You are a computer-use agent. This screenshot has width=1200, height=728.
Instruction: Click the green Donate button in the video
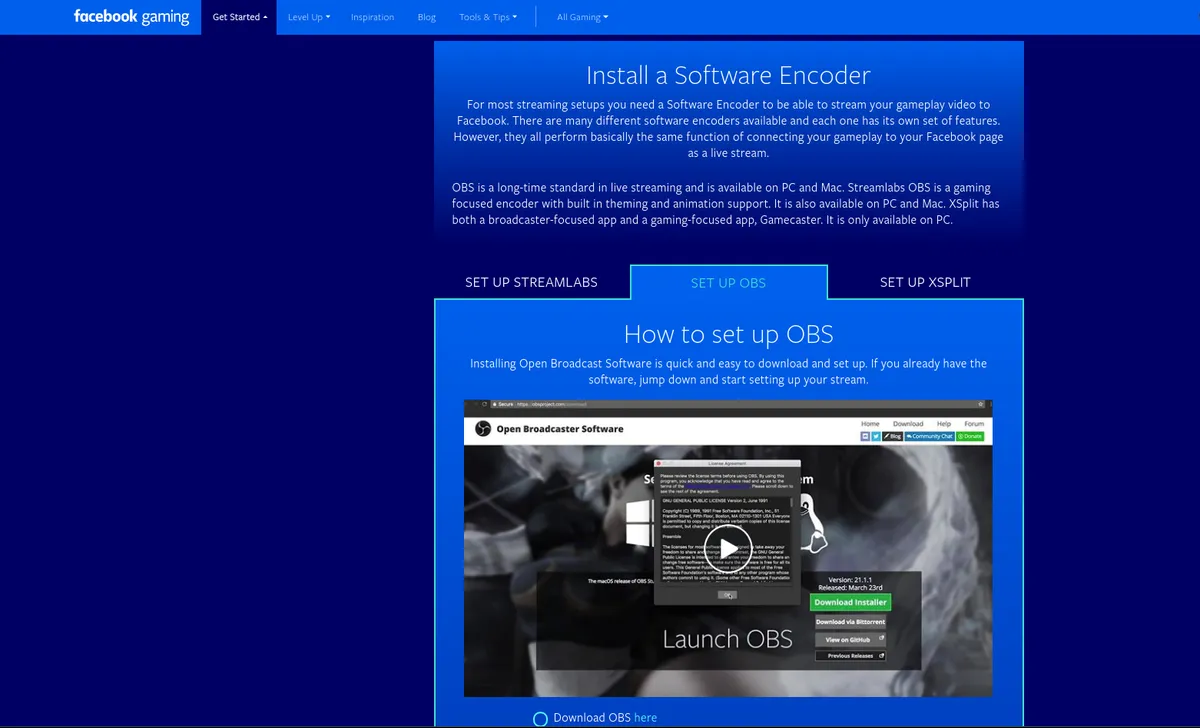tap(970, 436)
